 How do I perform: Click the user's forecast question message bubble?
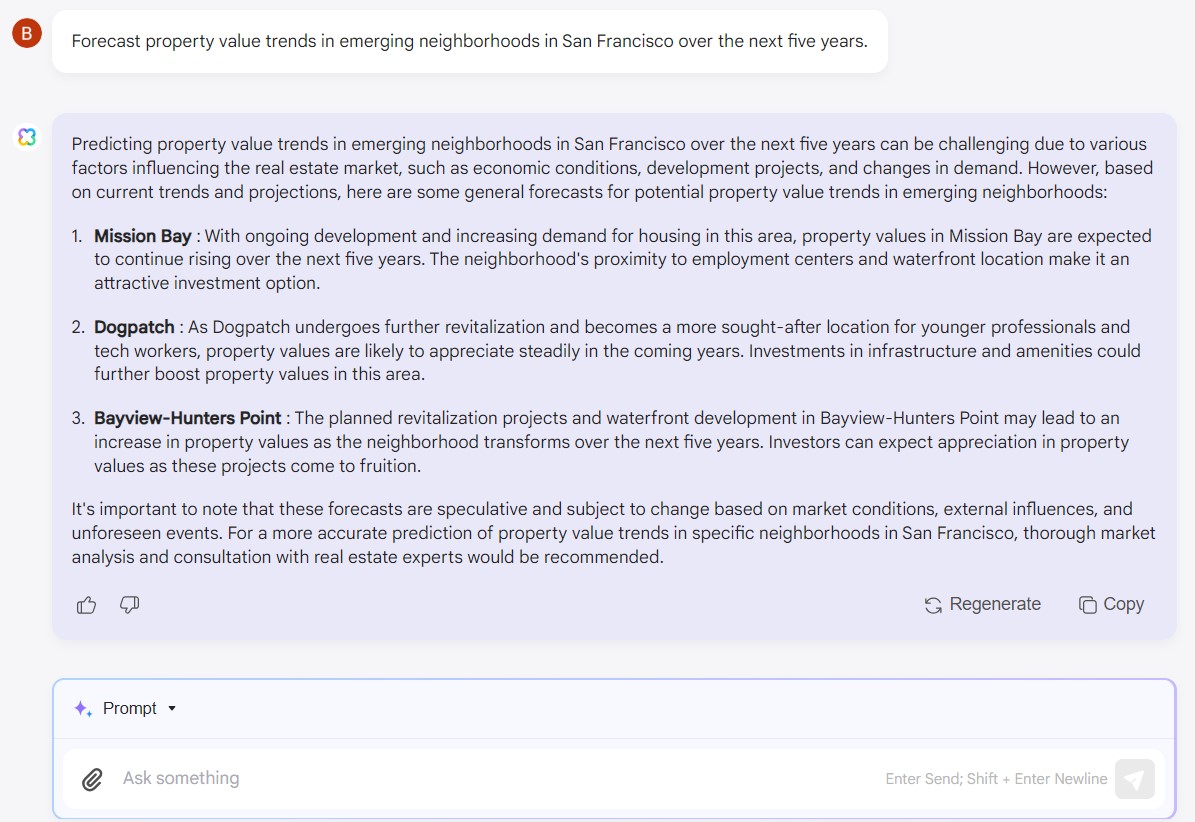coord(469,41)
